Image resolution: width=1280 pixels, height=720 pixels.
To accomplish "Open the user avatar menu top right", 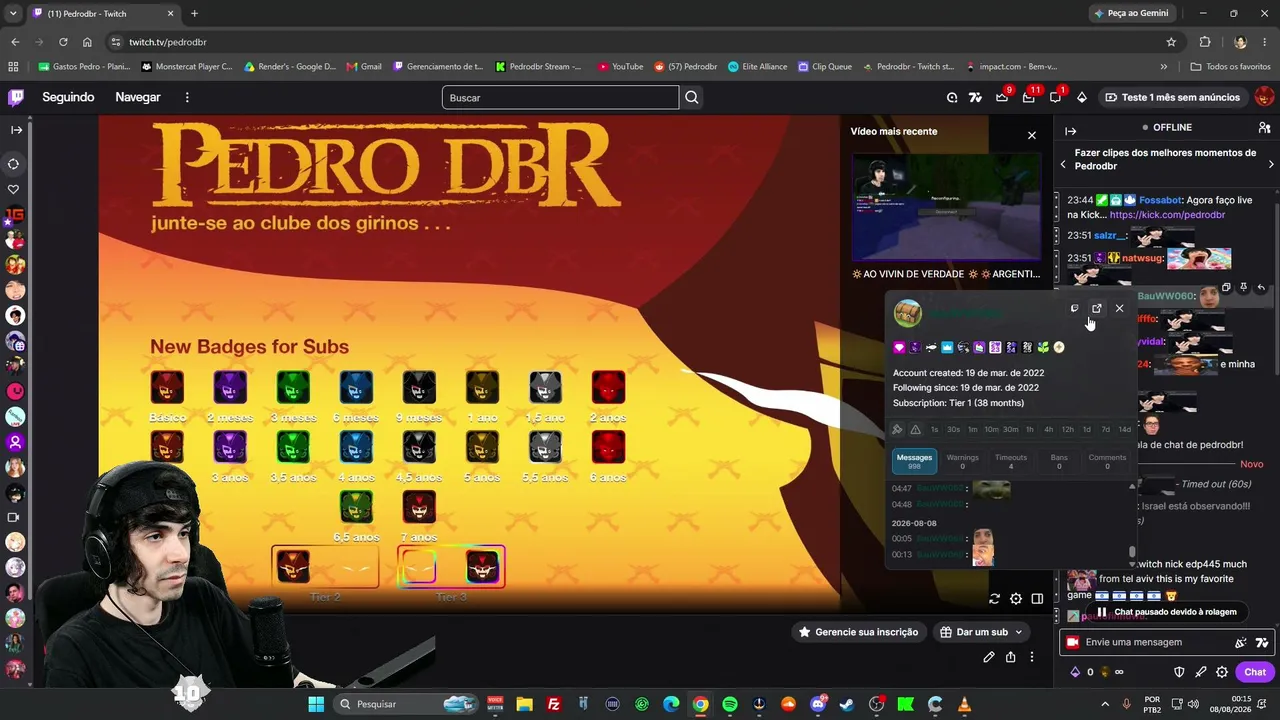I will pyautogui.click(x=1264, y=97).
